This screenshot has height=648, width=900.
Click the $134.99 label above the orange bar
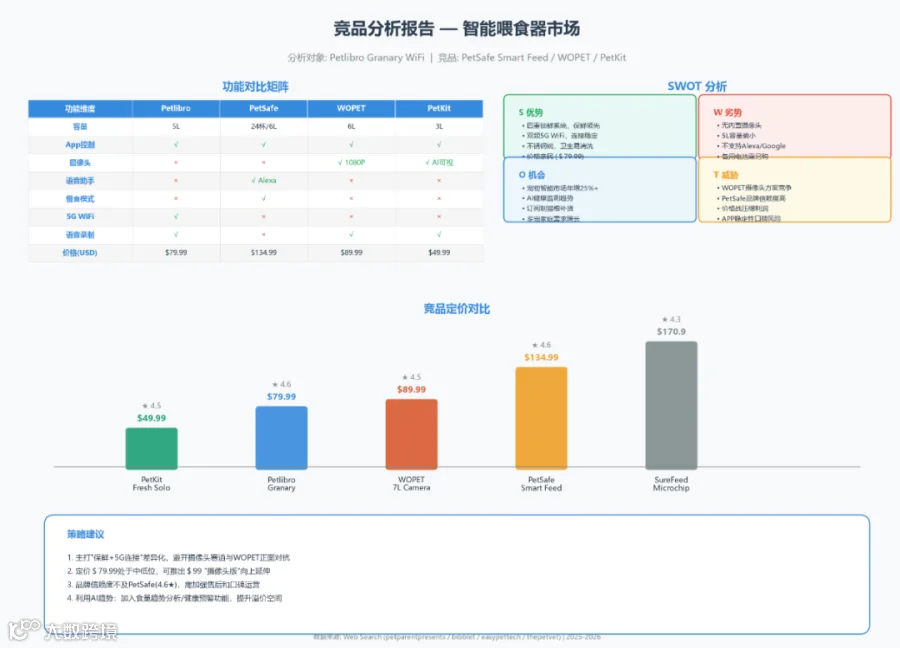coord(541,357)
